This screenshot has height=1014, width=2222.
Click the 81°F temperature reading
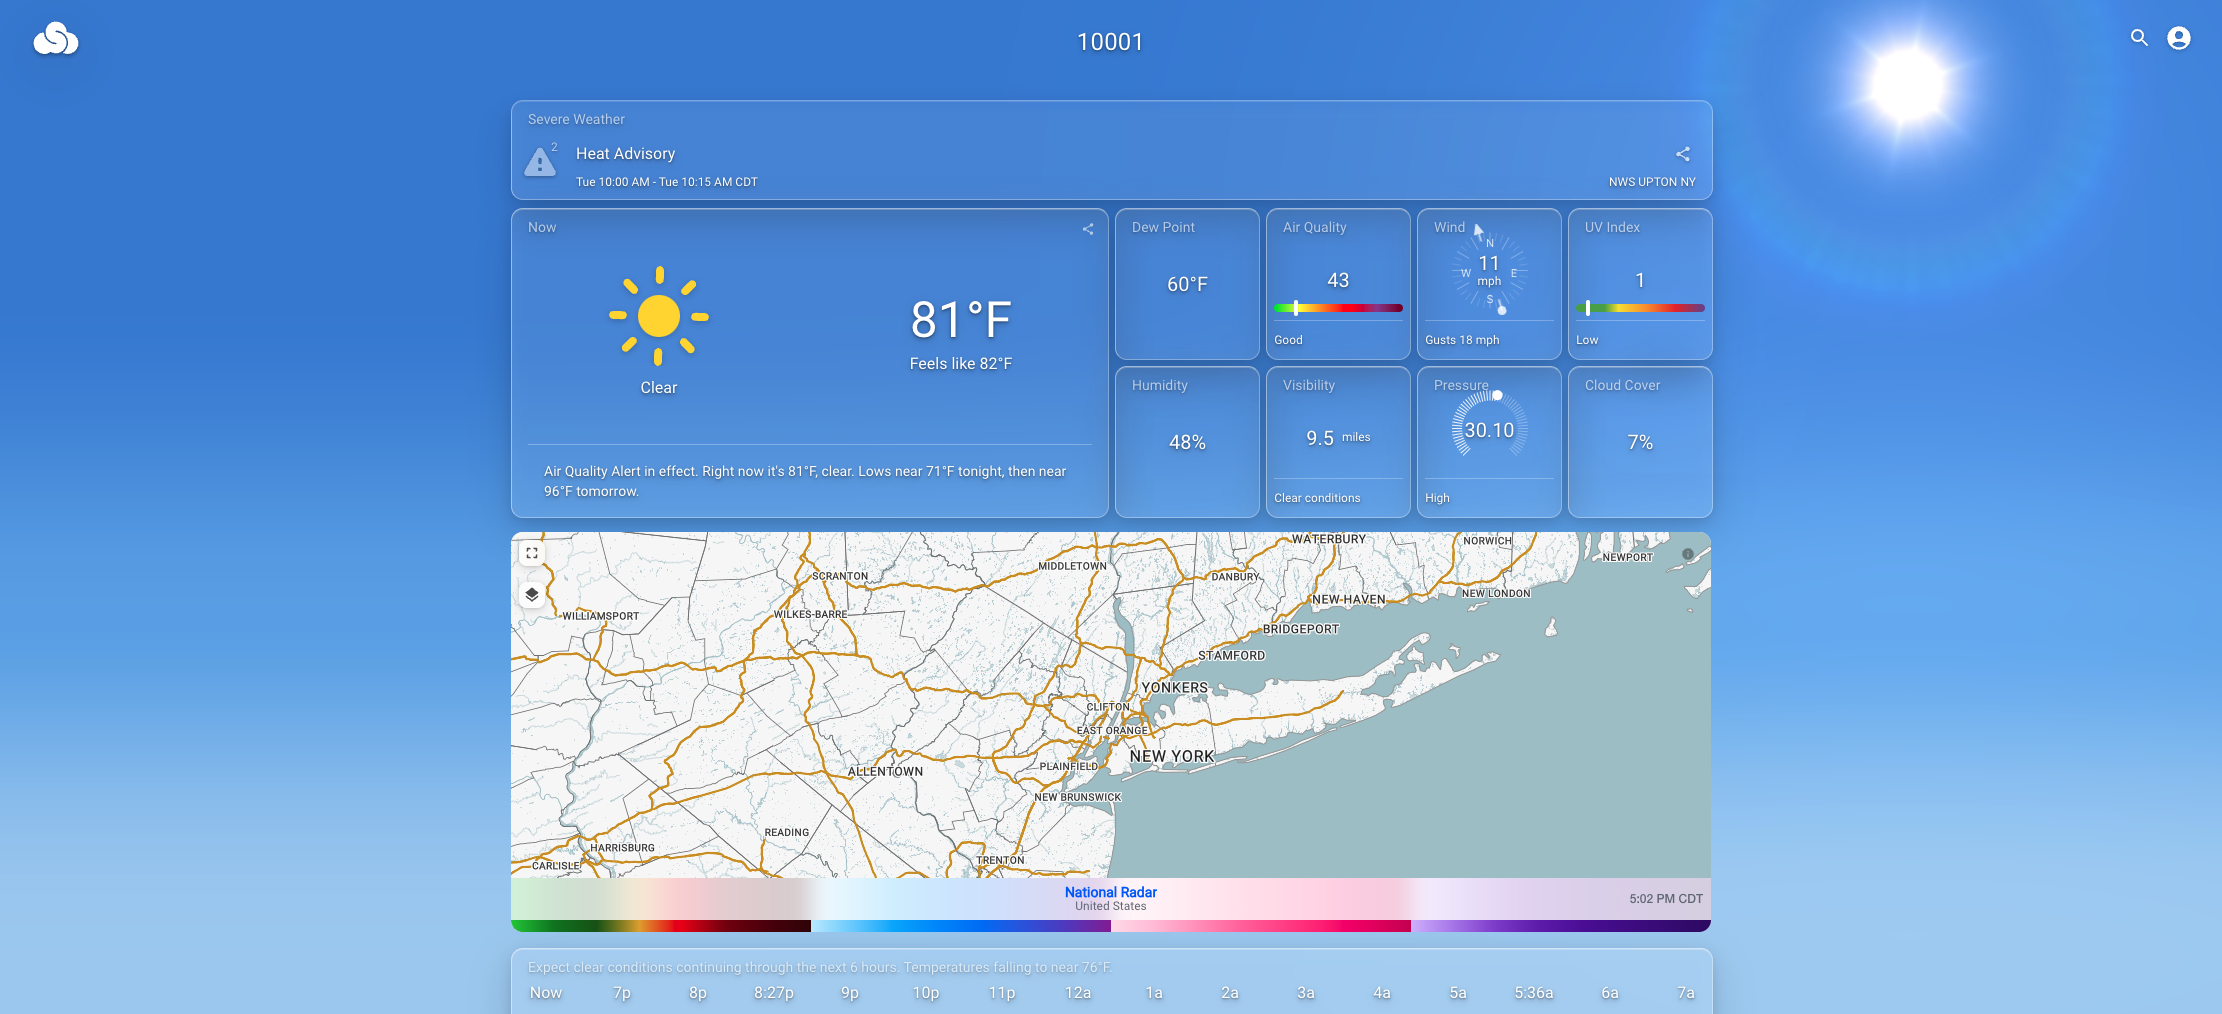[x=960, y=320]
